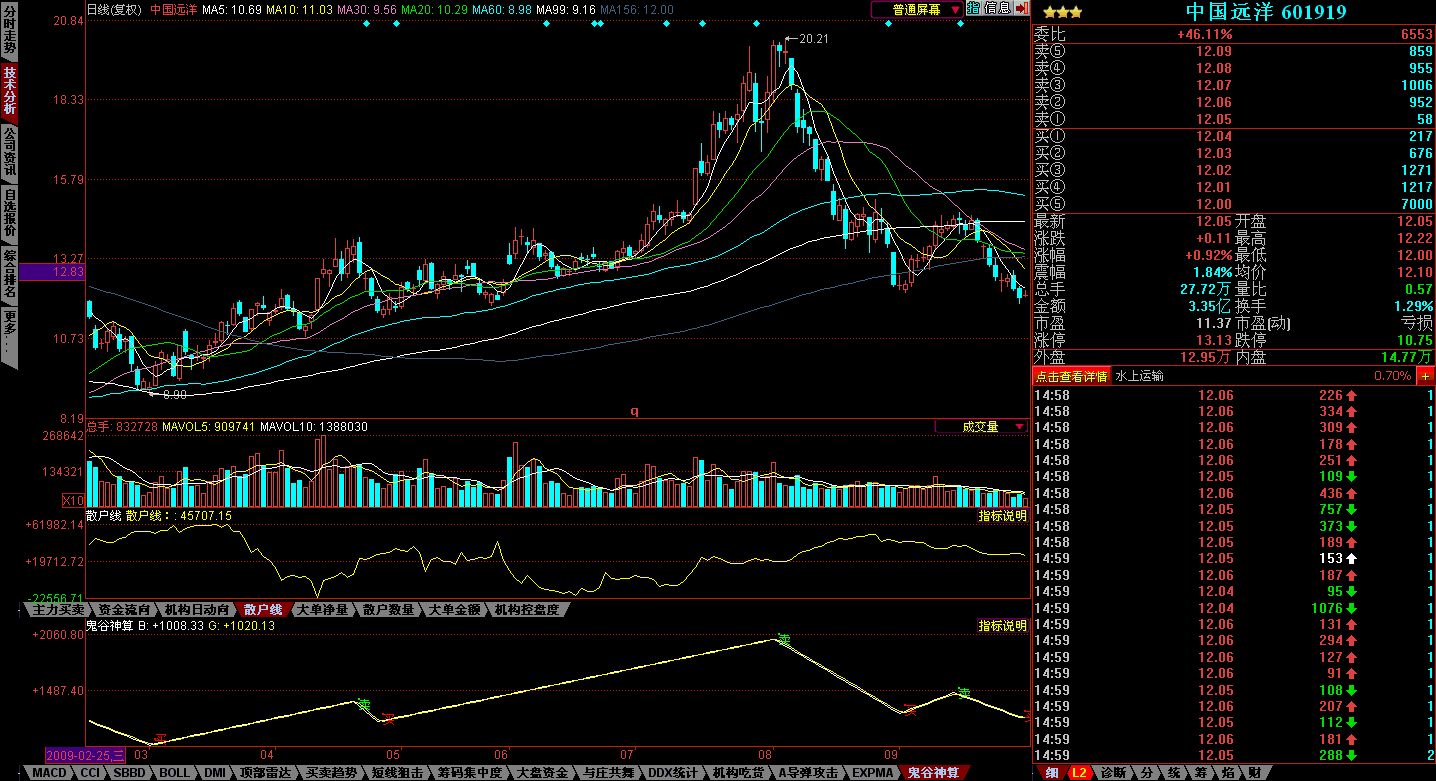Open the 焰 tab in the trades panel

[x=1228, y=773]
